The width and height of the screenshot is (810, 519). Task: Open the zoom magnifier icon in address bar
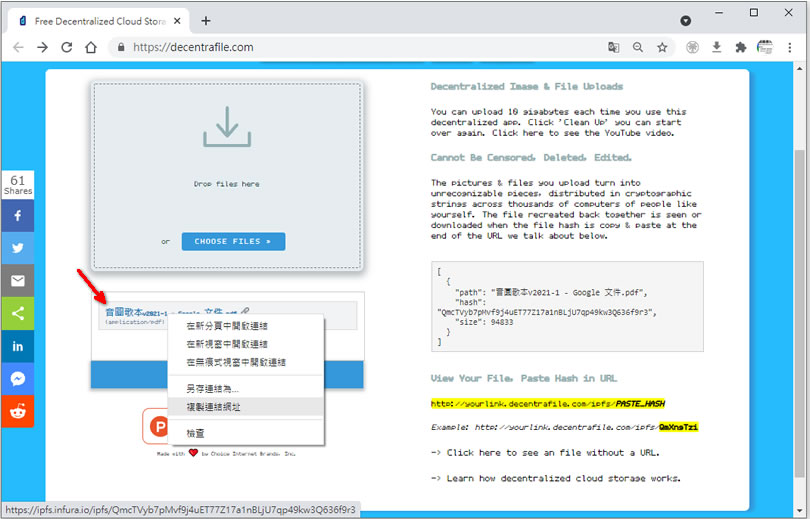click(x=638, y=48)
